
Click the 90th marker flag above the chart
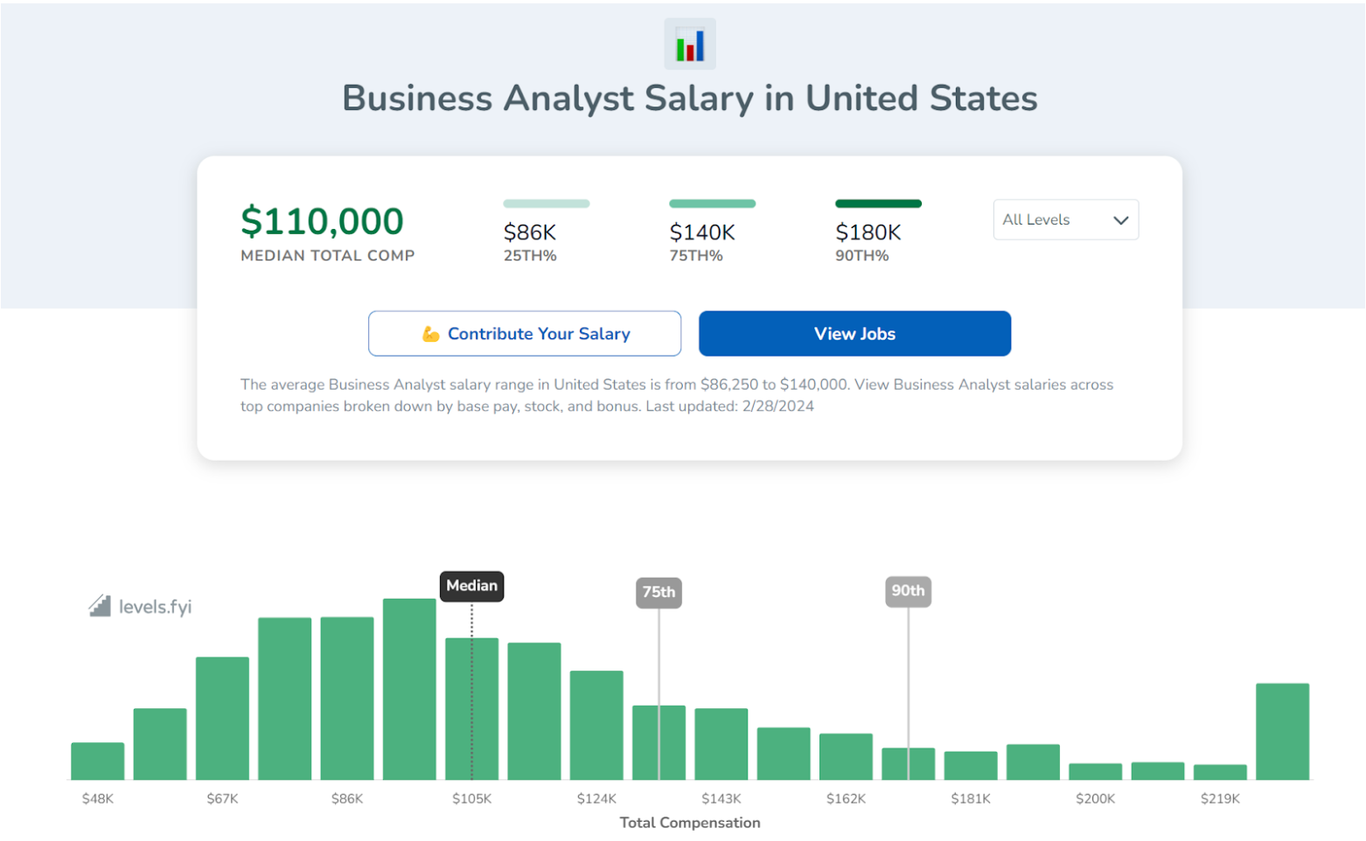908,591
